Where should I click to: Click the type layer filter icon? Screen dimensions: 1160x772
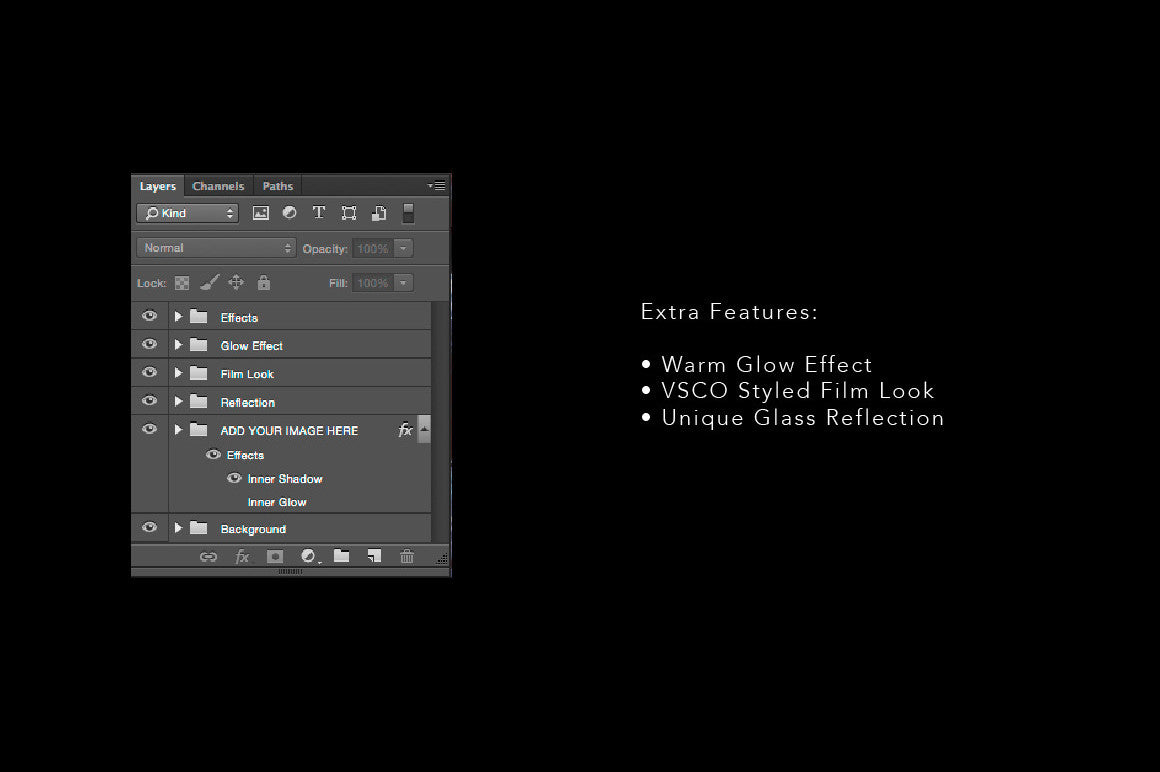(319, 213)
